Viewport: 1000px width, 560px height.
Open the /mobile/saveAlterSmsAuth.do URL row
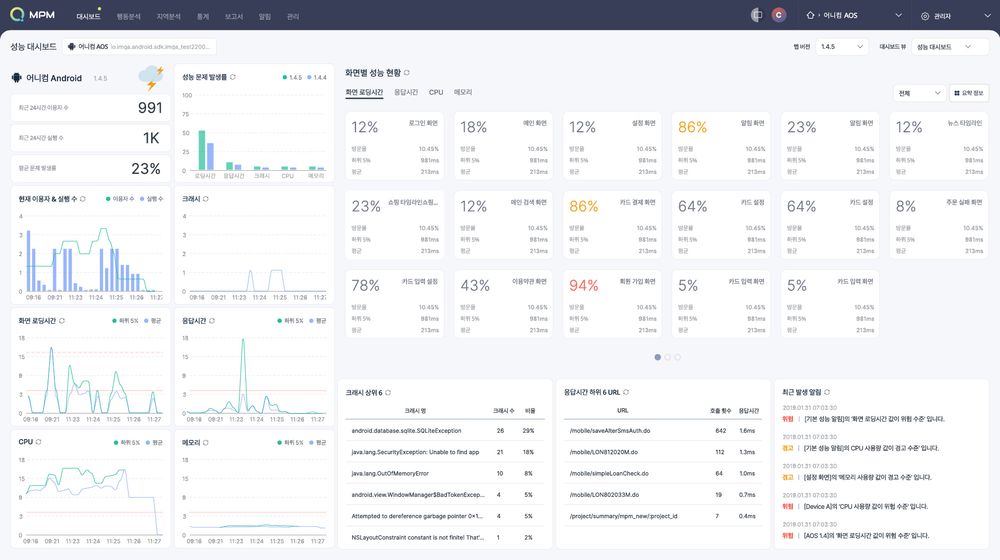tap(608, 430)
